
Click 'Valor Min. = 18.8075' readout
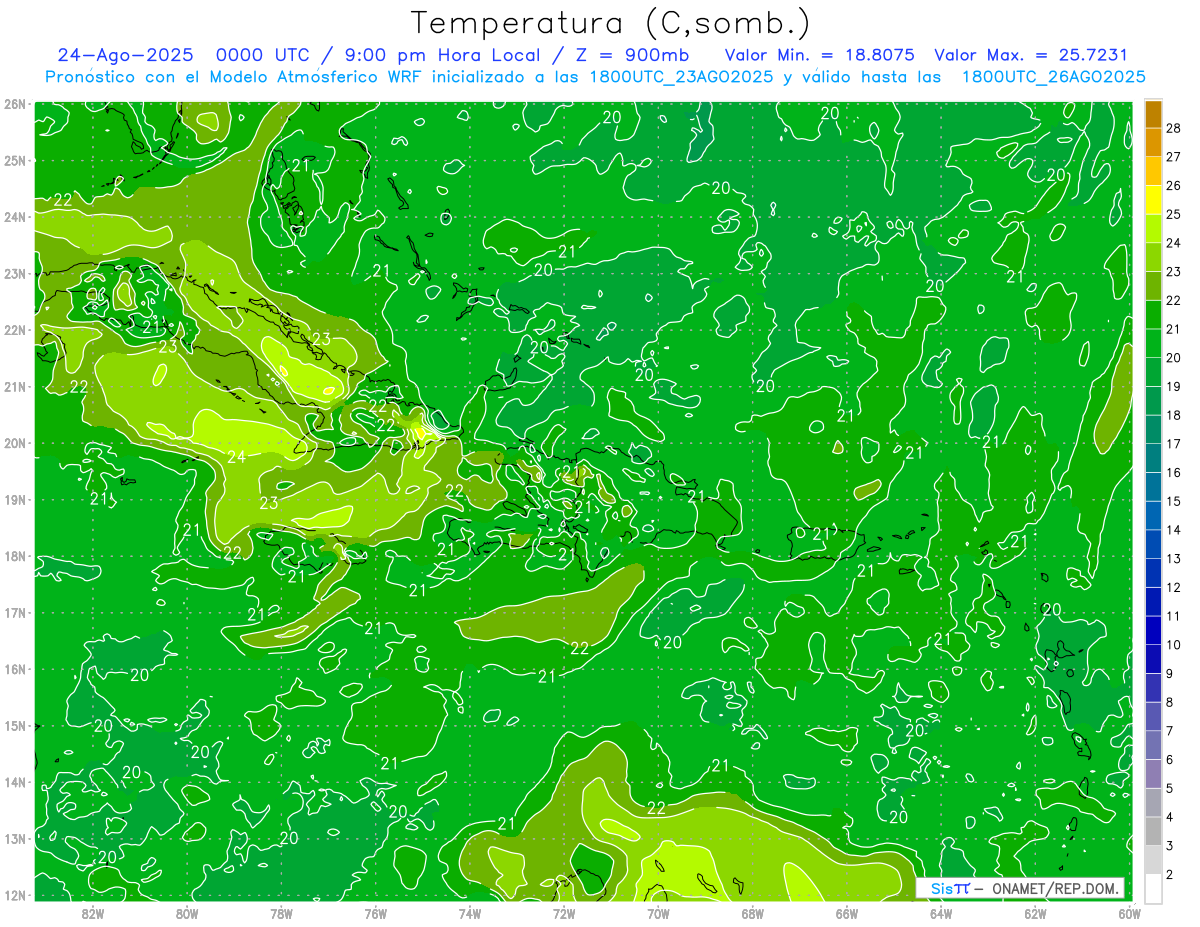click(819, 55)
